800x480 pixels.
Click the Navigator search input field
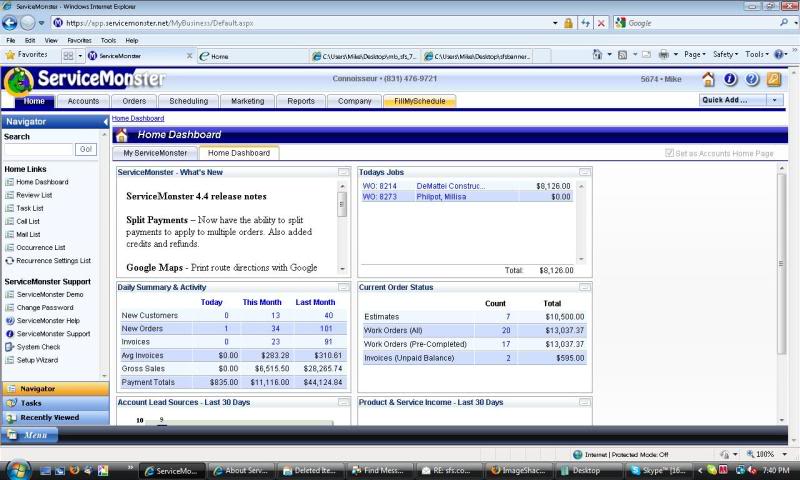[x=39, y=149]
